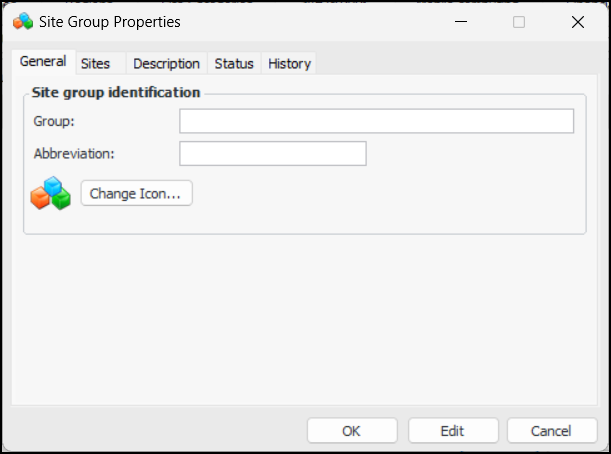This screenshot has height=454, width=611.
Task: Show the History tab
Action: pos(289,63)
